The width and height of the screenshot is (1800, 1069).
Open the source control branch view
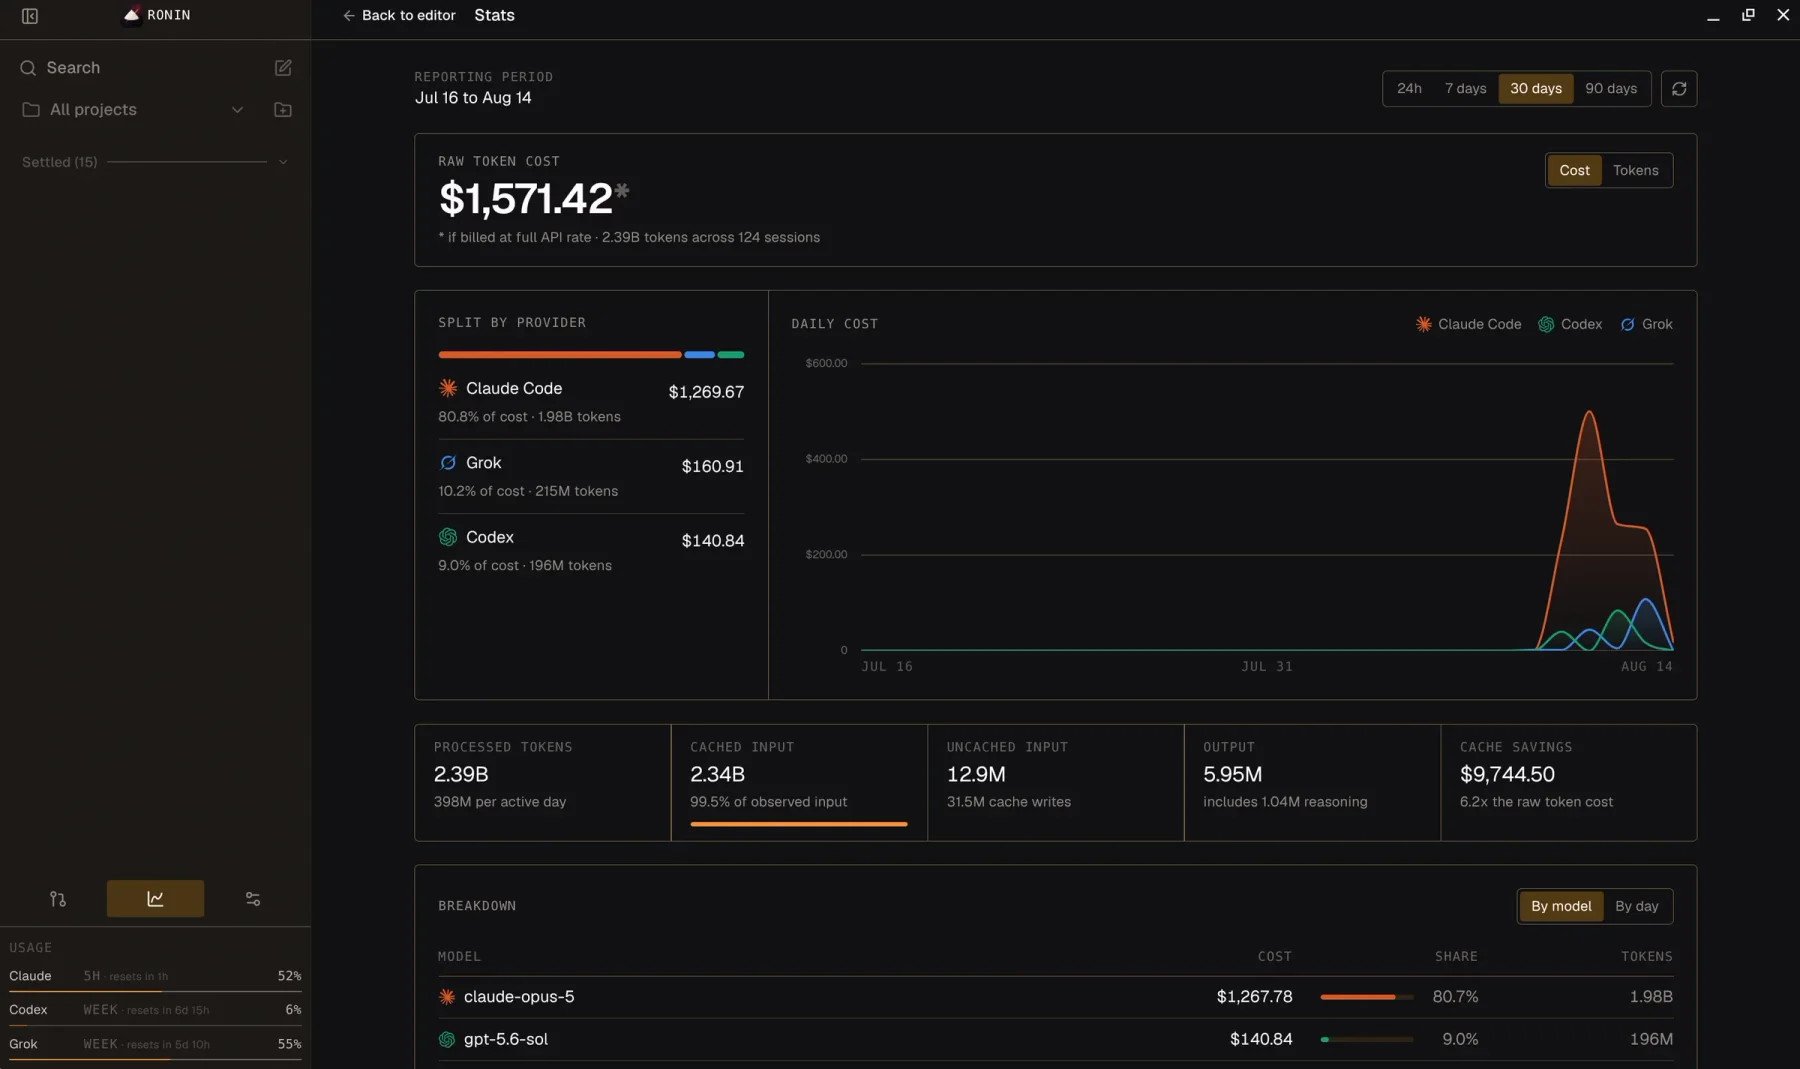click(58, 899)
